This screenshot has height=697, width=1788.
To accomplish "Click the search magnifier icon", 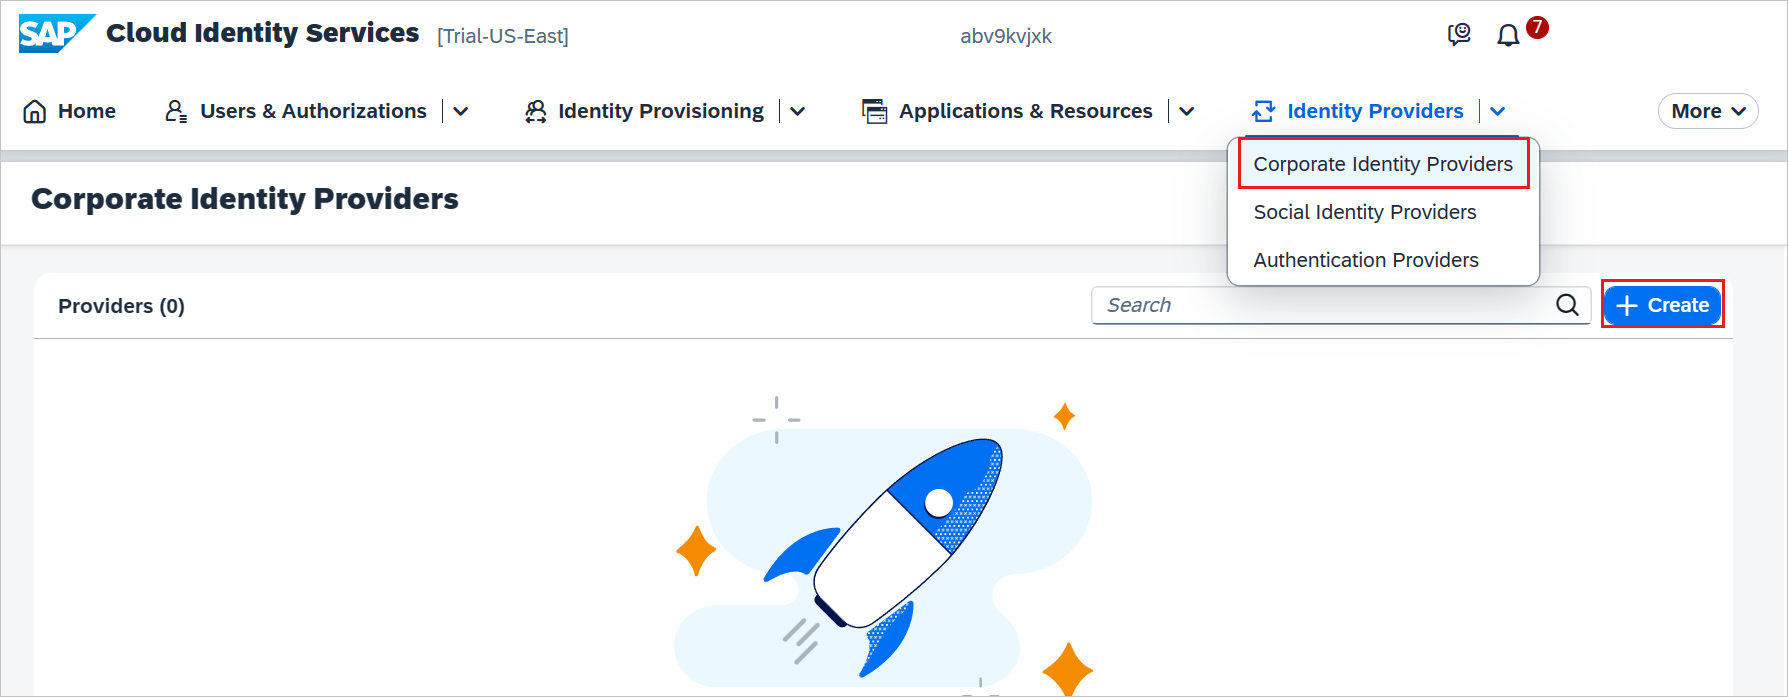I will point(1567,305).
